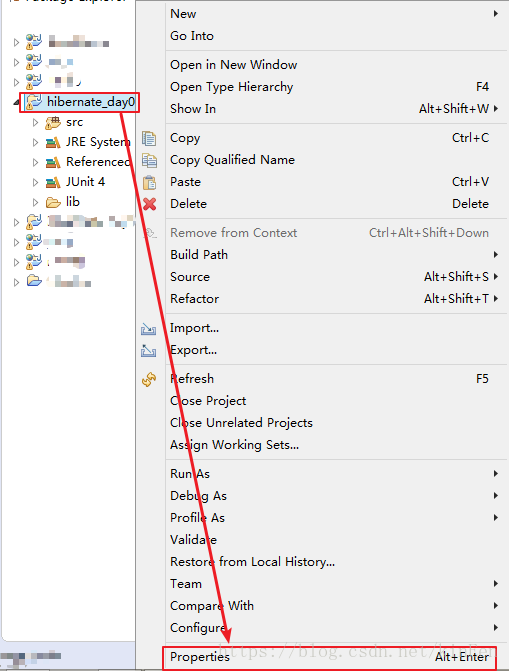Open the Build Path submenu arrow

point(496,255)
